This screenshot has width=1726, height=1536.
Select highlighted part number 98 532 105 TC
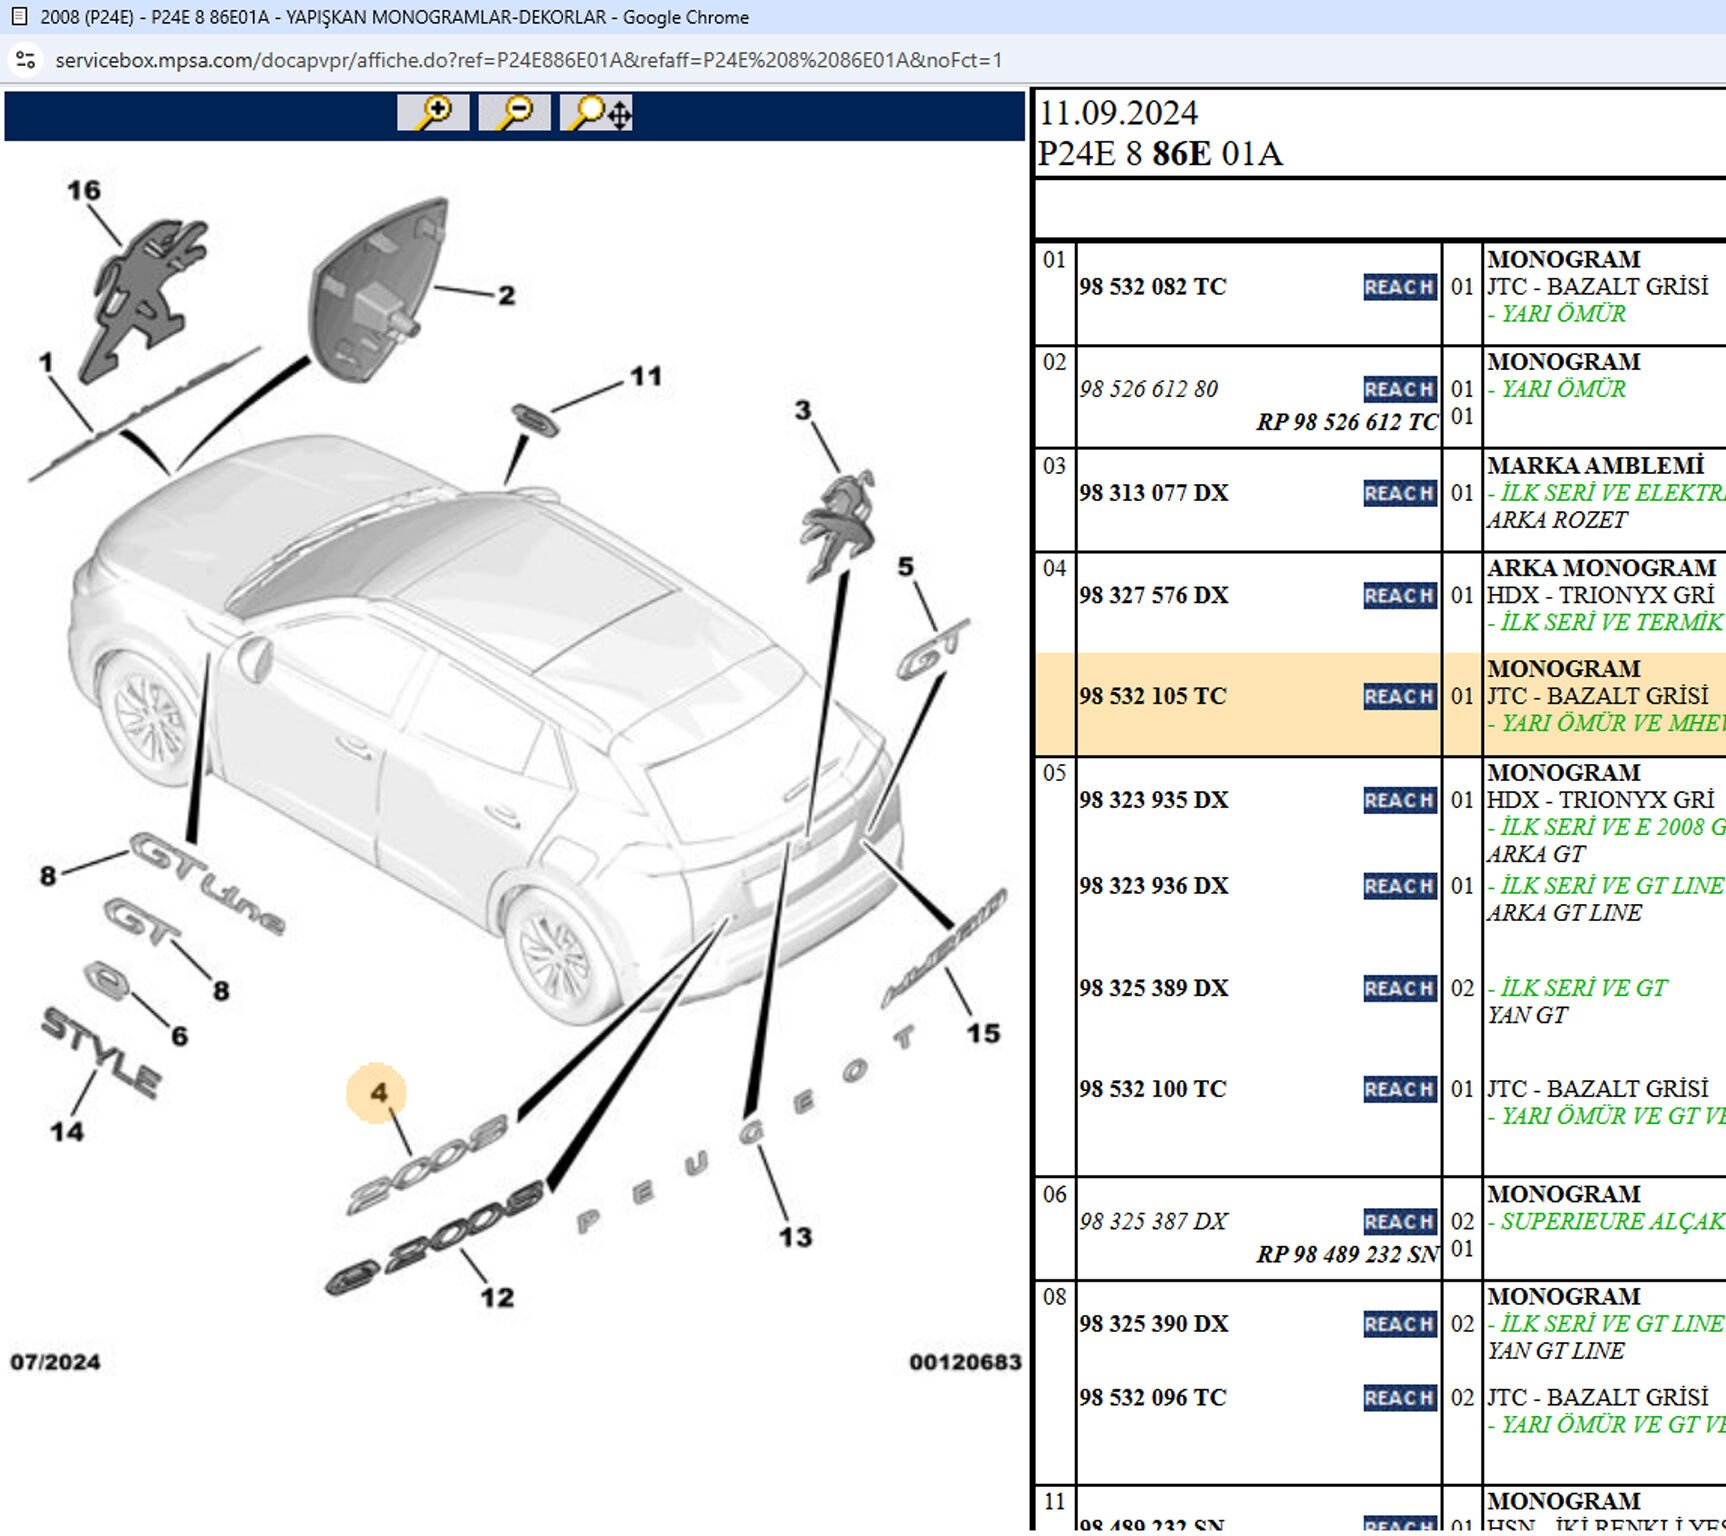(x=1152, y=696)
